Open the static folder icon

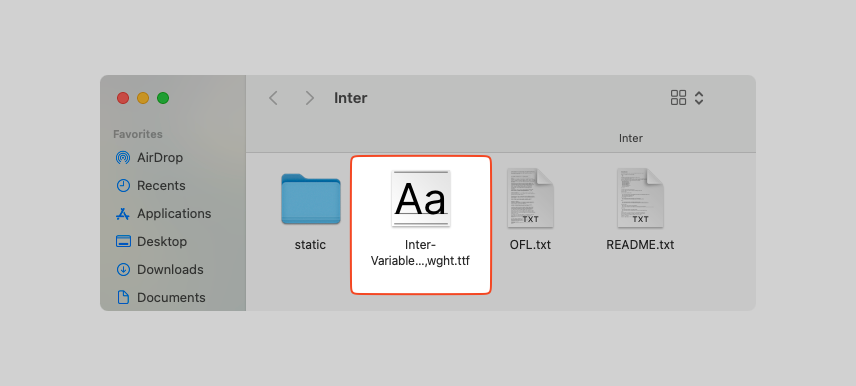pos(311,199)
